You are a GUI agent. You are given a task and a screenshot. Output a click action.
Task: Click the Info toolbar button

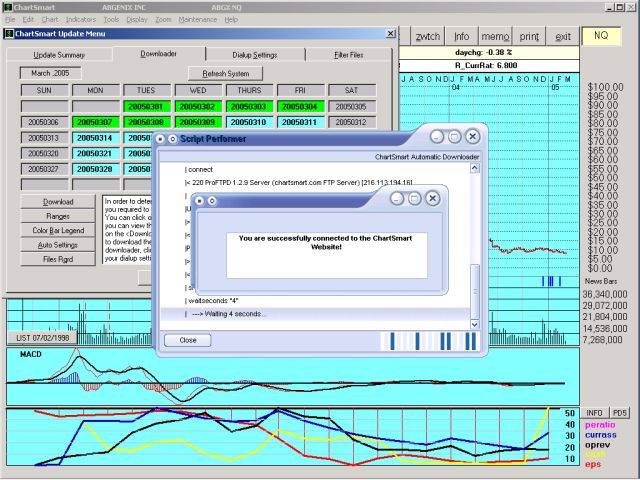462,36
